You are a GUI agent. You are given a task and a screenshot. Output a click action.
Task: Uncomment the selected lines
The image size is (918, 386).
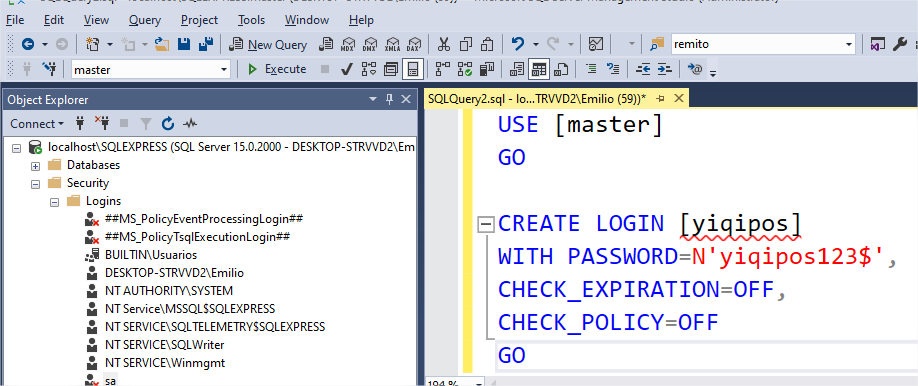tap(613, 69)
